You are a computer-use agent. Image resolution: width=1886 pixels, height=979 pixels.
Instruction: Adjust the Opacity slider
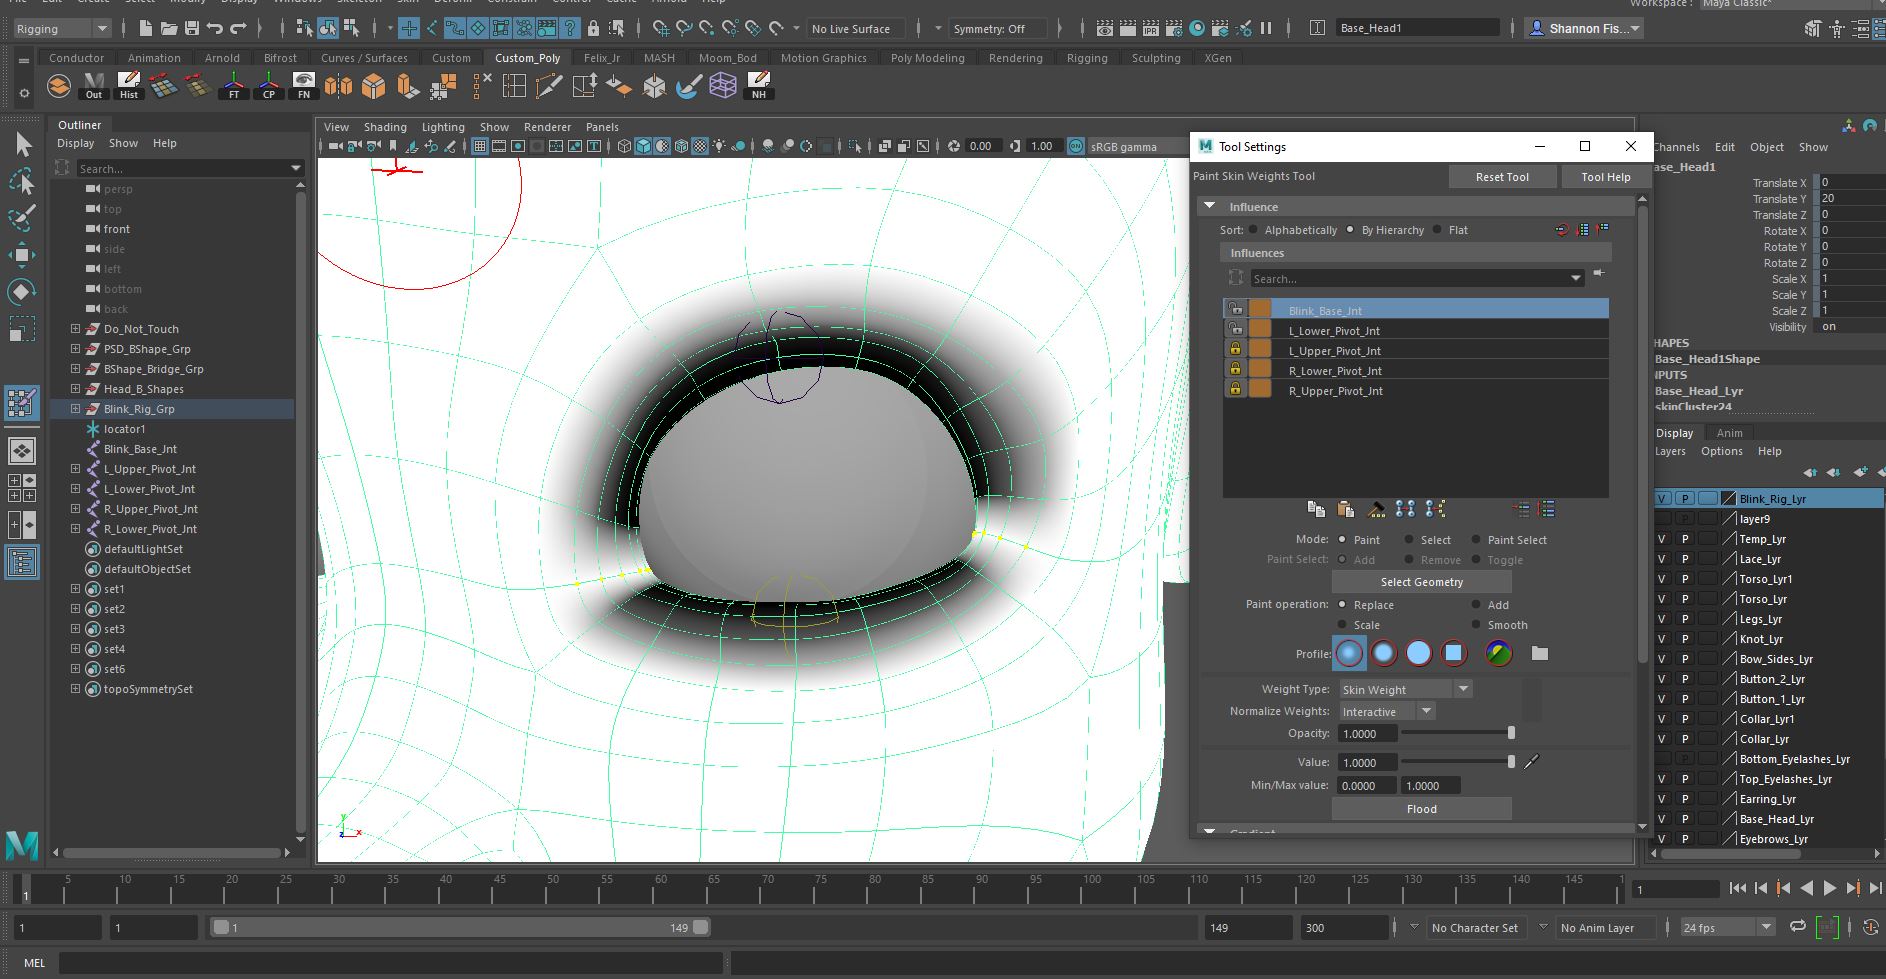[1458, 733]
